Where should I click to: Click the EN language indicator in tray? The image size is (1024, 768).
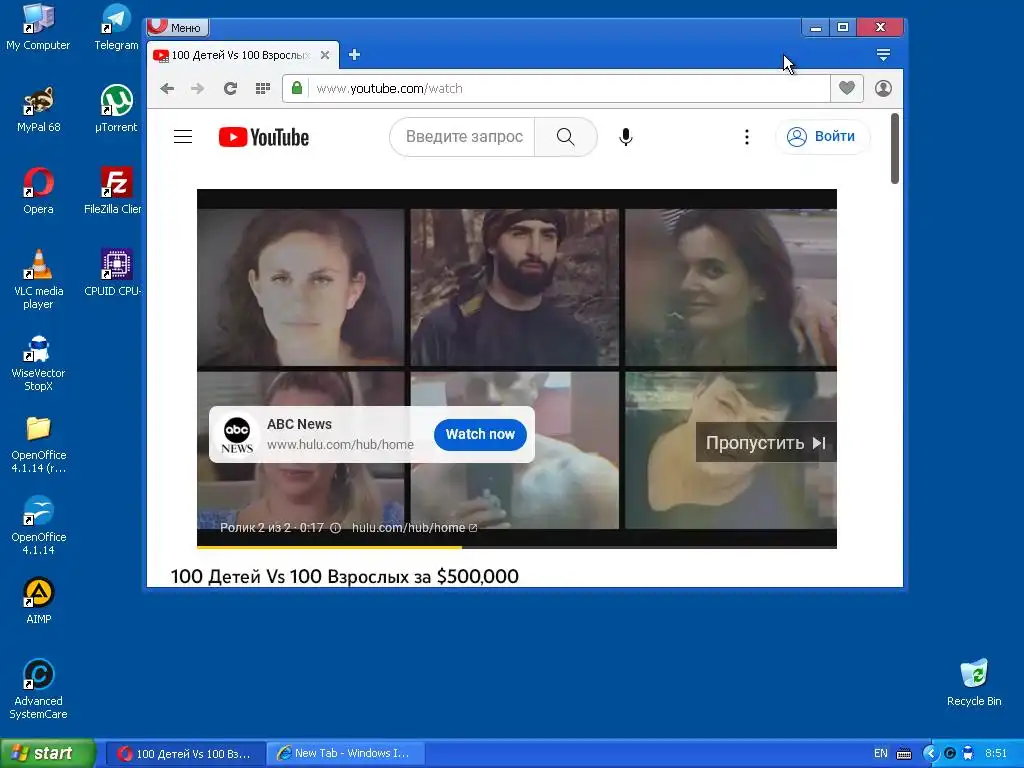880,754
